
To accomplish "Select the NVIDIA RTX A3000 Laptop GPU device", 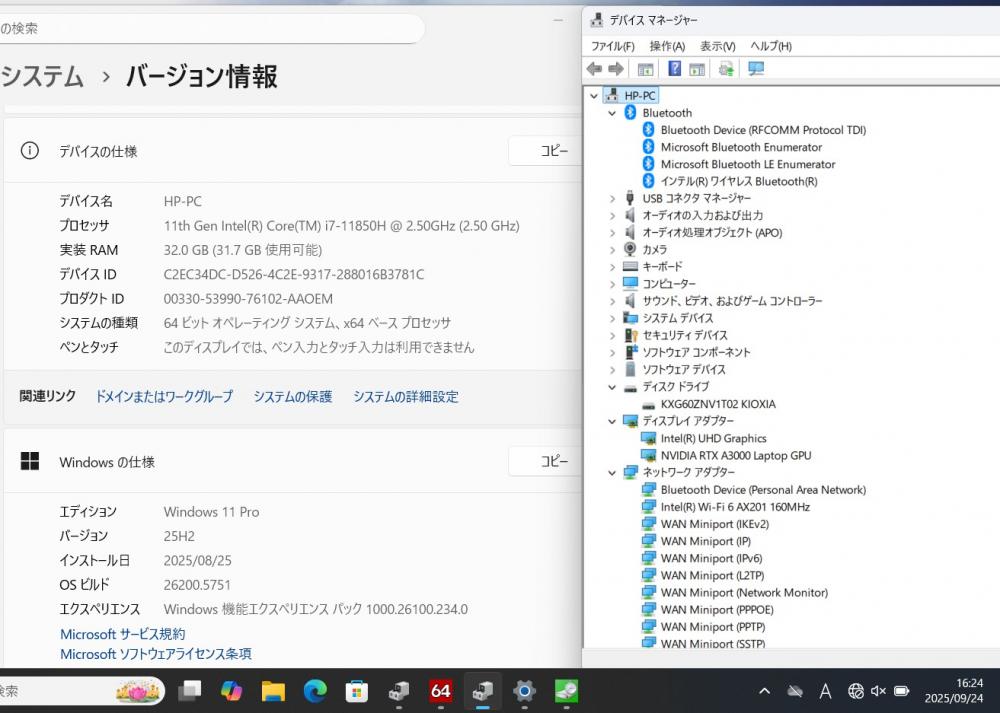I will point(735,455).
